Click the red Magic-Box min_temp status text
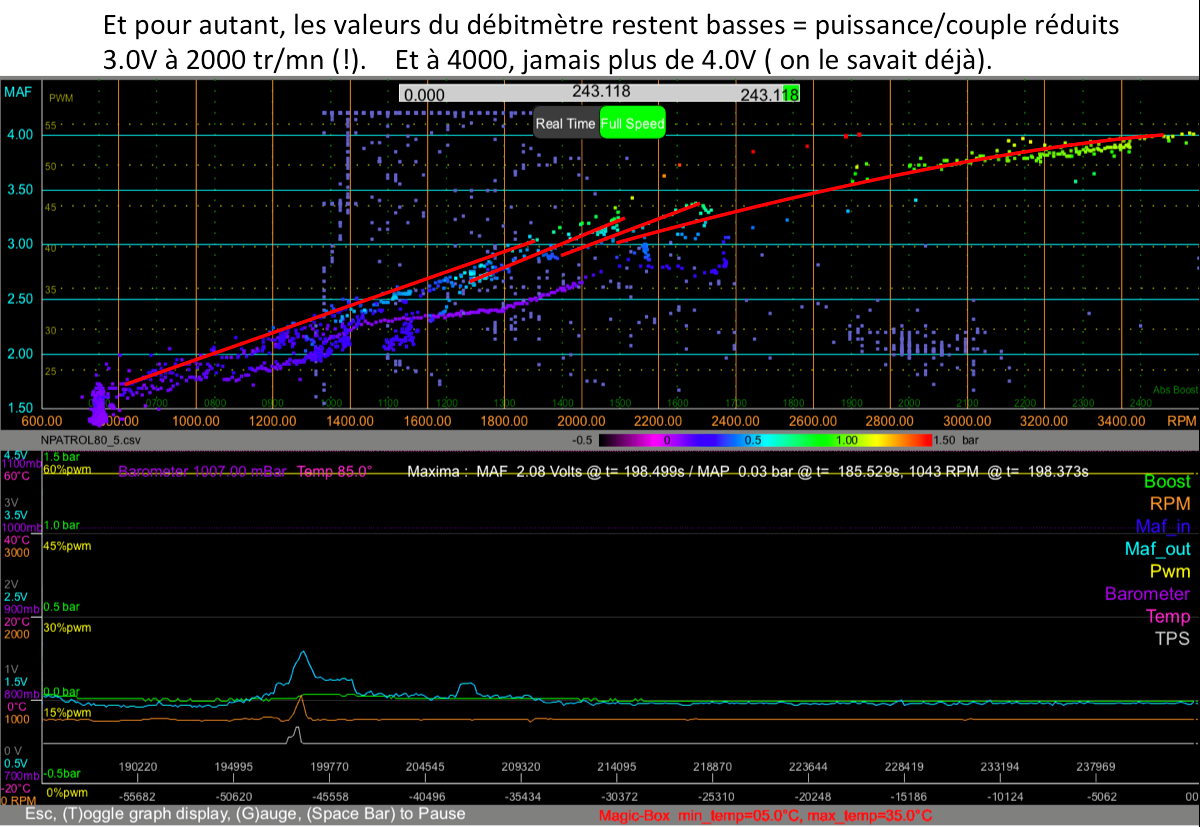This screenshot has width=1200, height=827. point(766,817)
